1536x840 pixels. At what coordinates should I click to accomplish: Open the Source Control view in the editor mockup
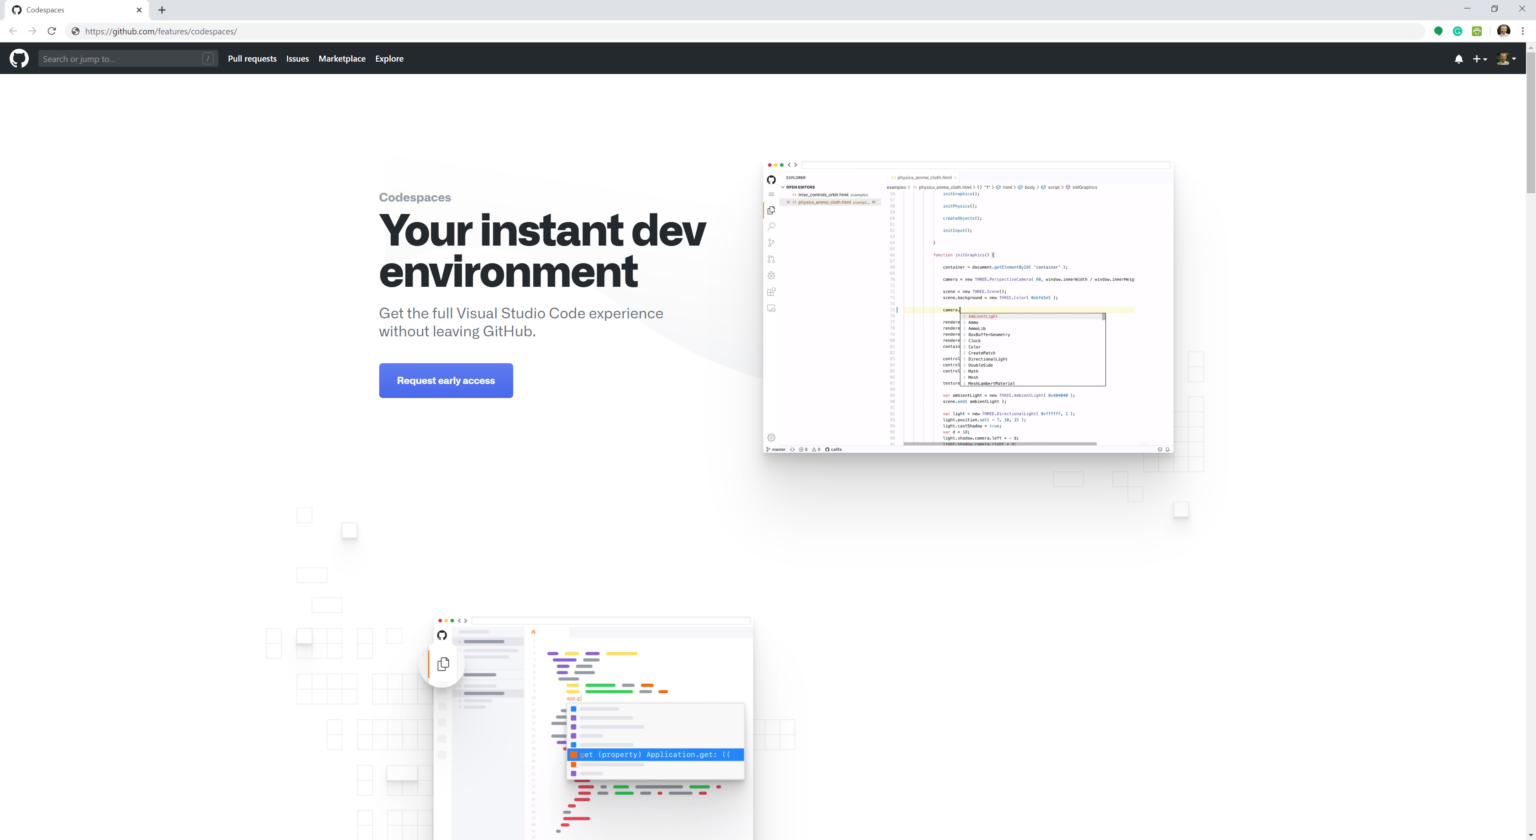point(771,242)
